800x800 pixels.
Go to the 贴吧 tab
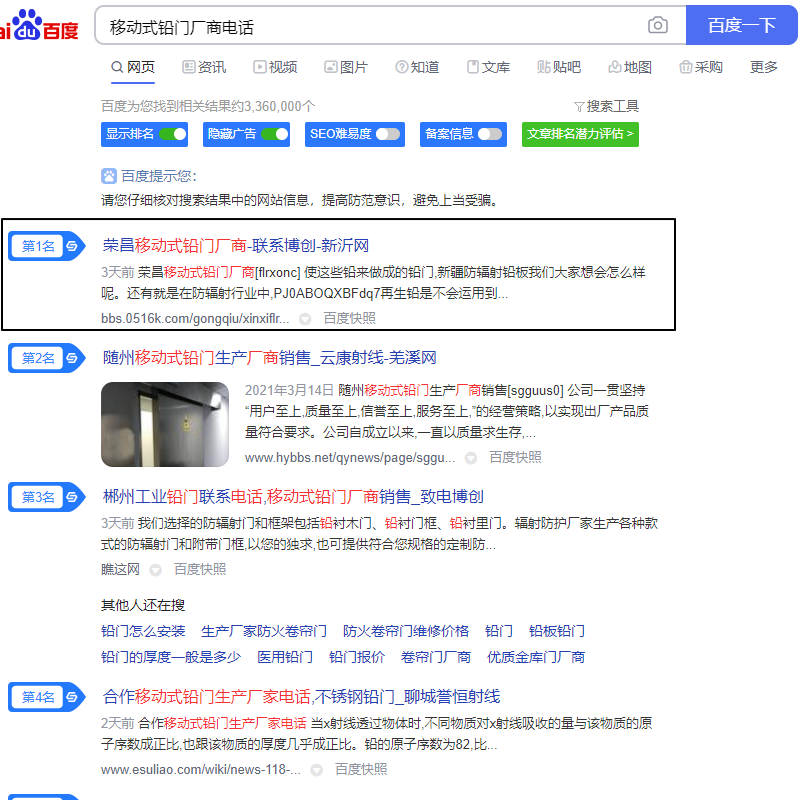coord(559,67)
